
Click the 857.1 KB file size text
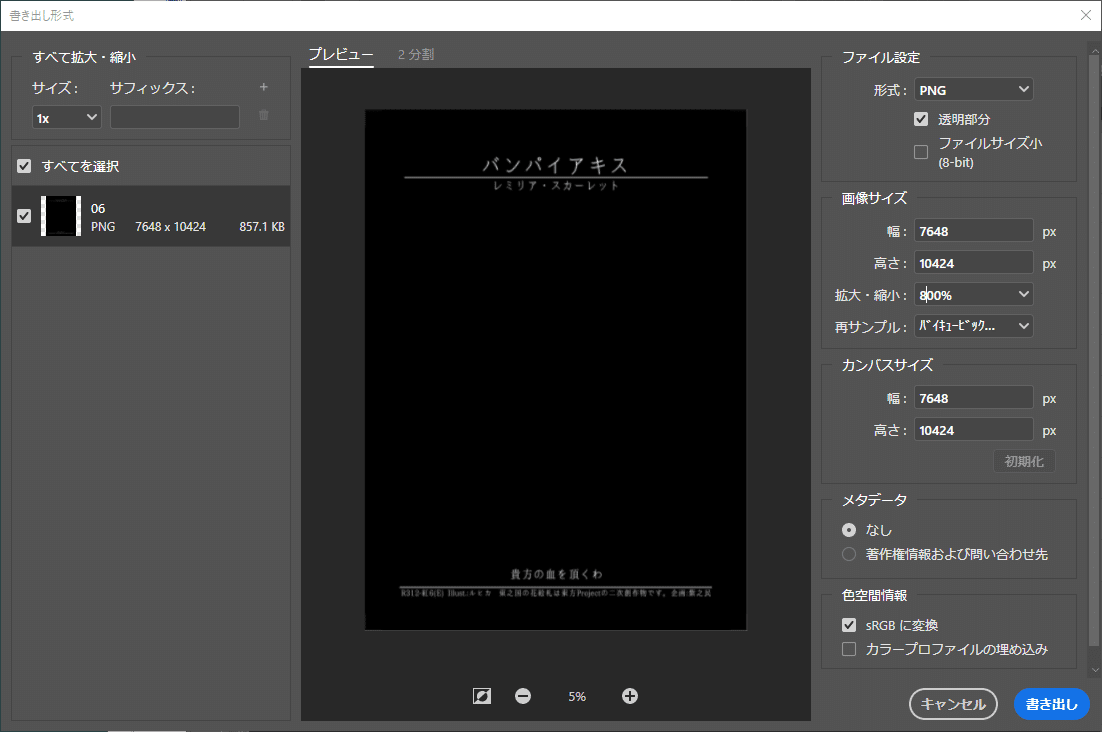point(262,227)
